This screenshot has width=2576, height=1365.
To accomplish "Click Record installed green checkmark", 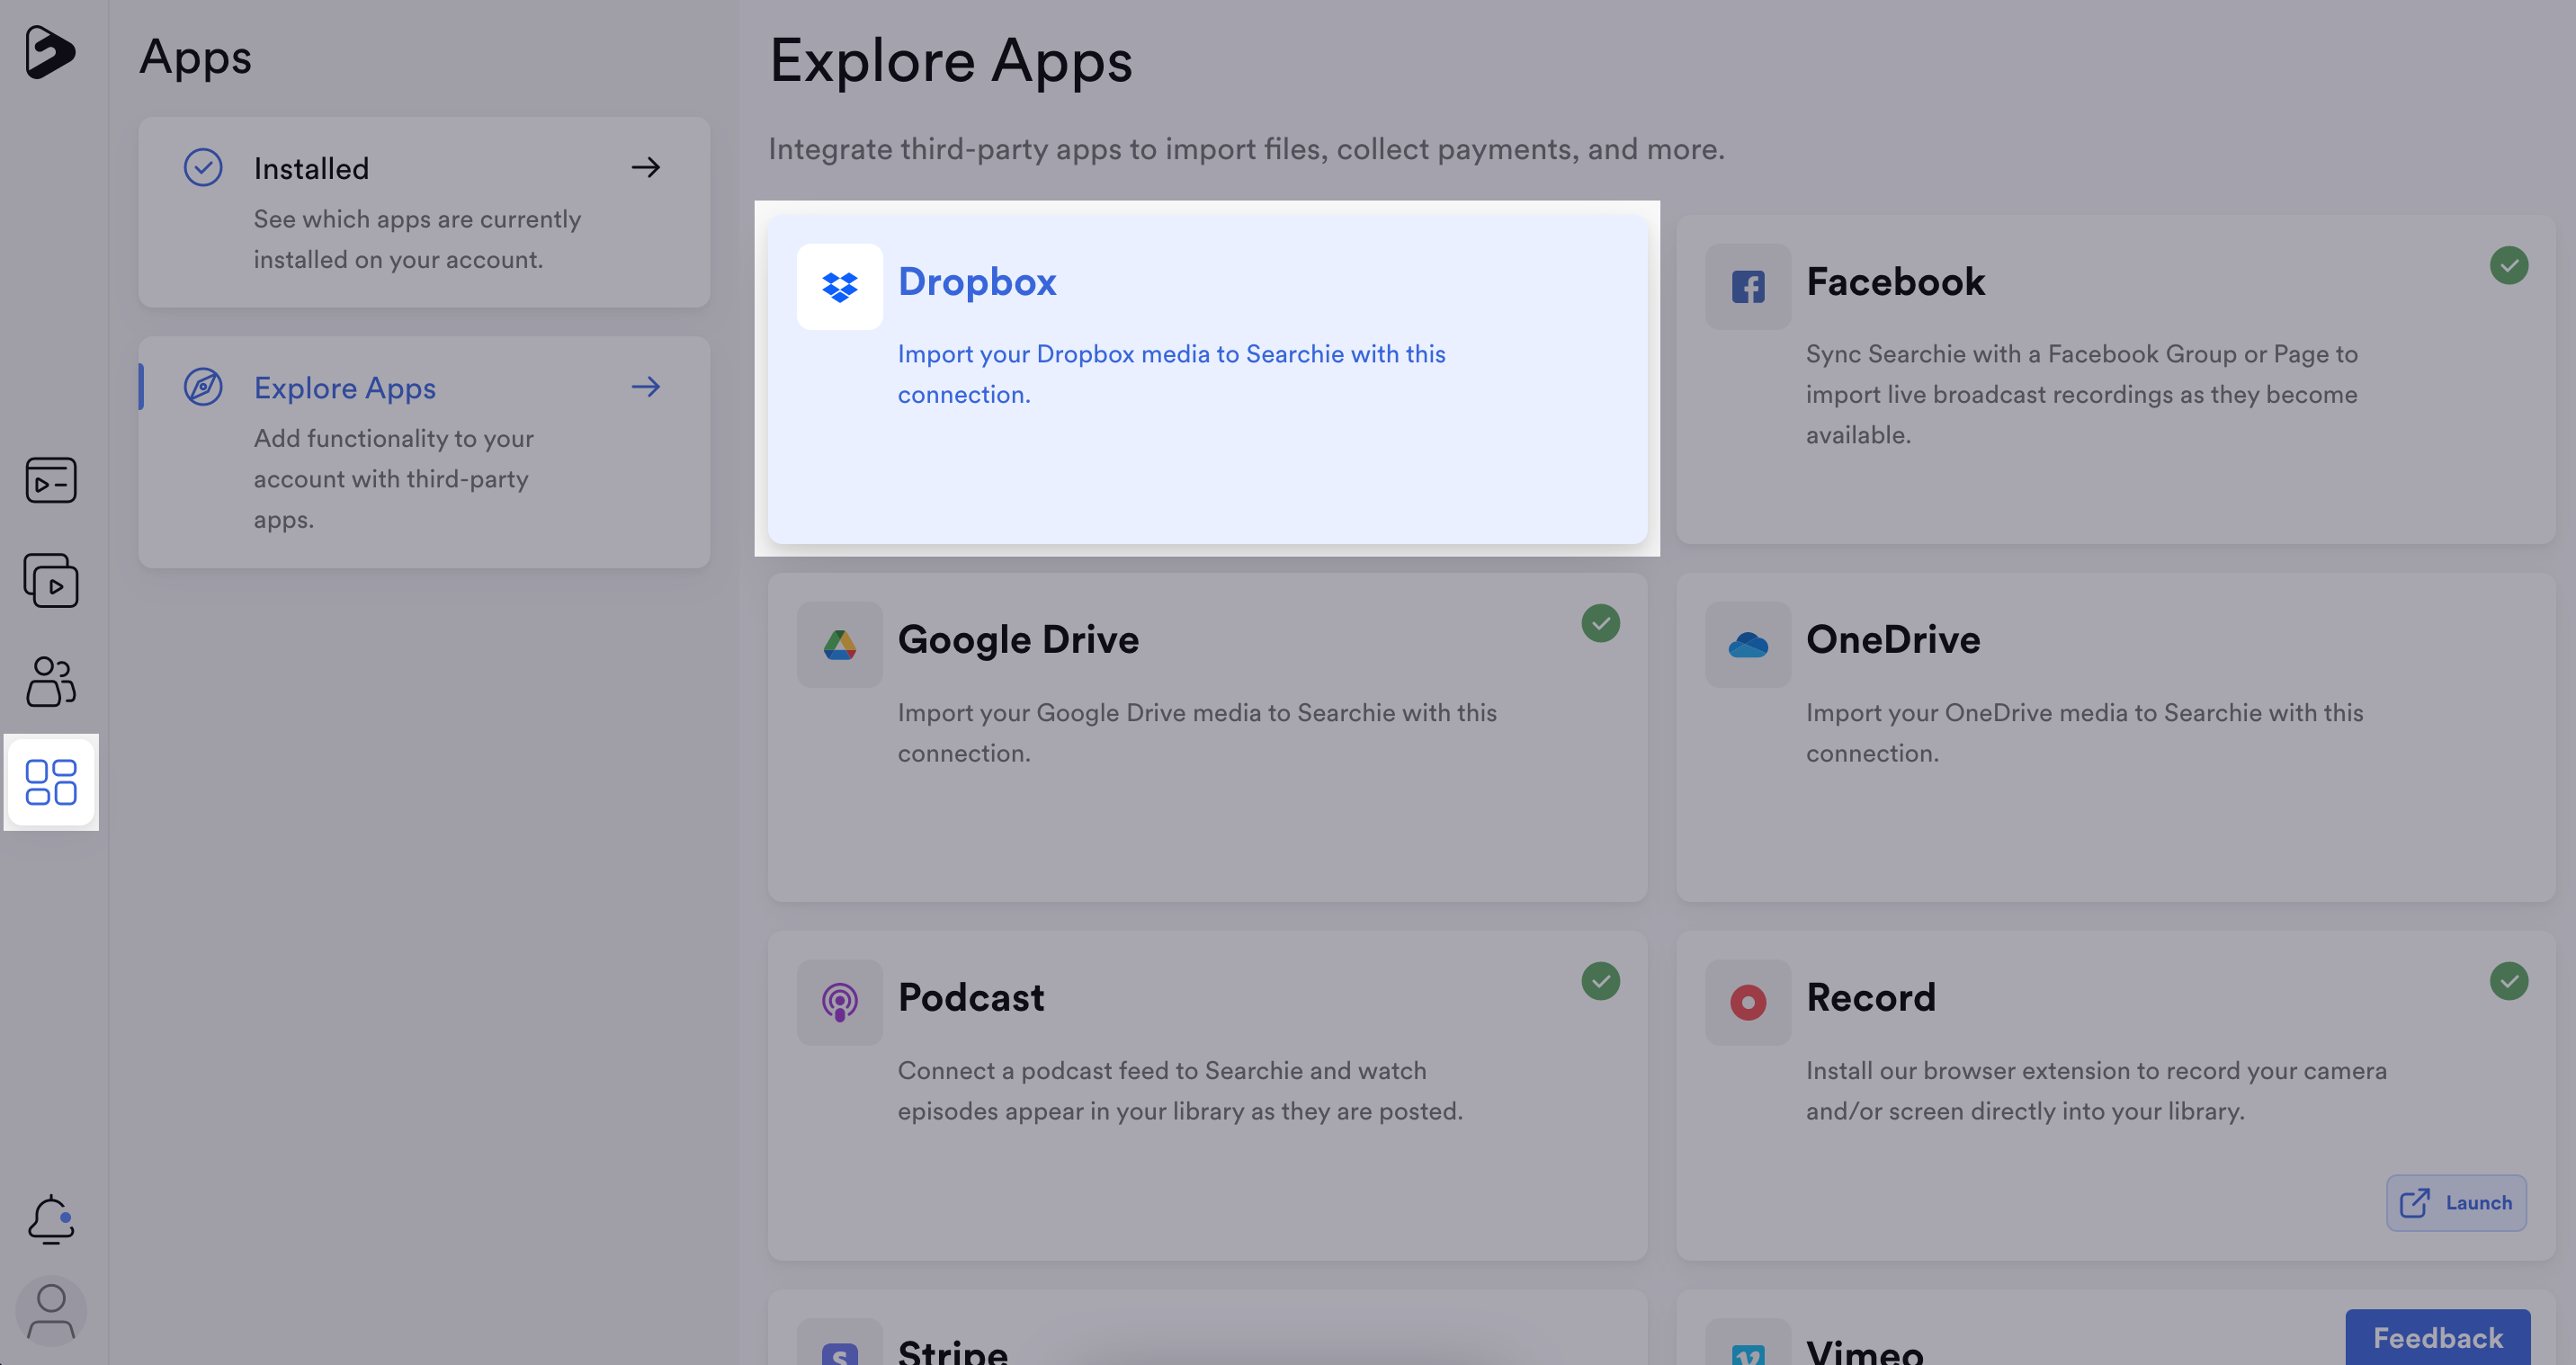I will pyautogui.click(x=2509, y=982).
